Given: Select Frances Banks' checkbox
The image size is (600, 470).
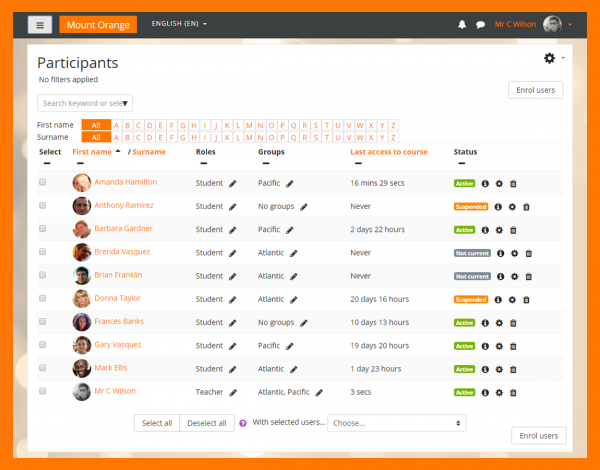Looking at the screenshot, I should pyautogui.click(x=43, y=322).
